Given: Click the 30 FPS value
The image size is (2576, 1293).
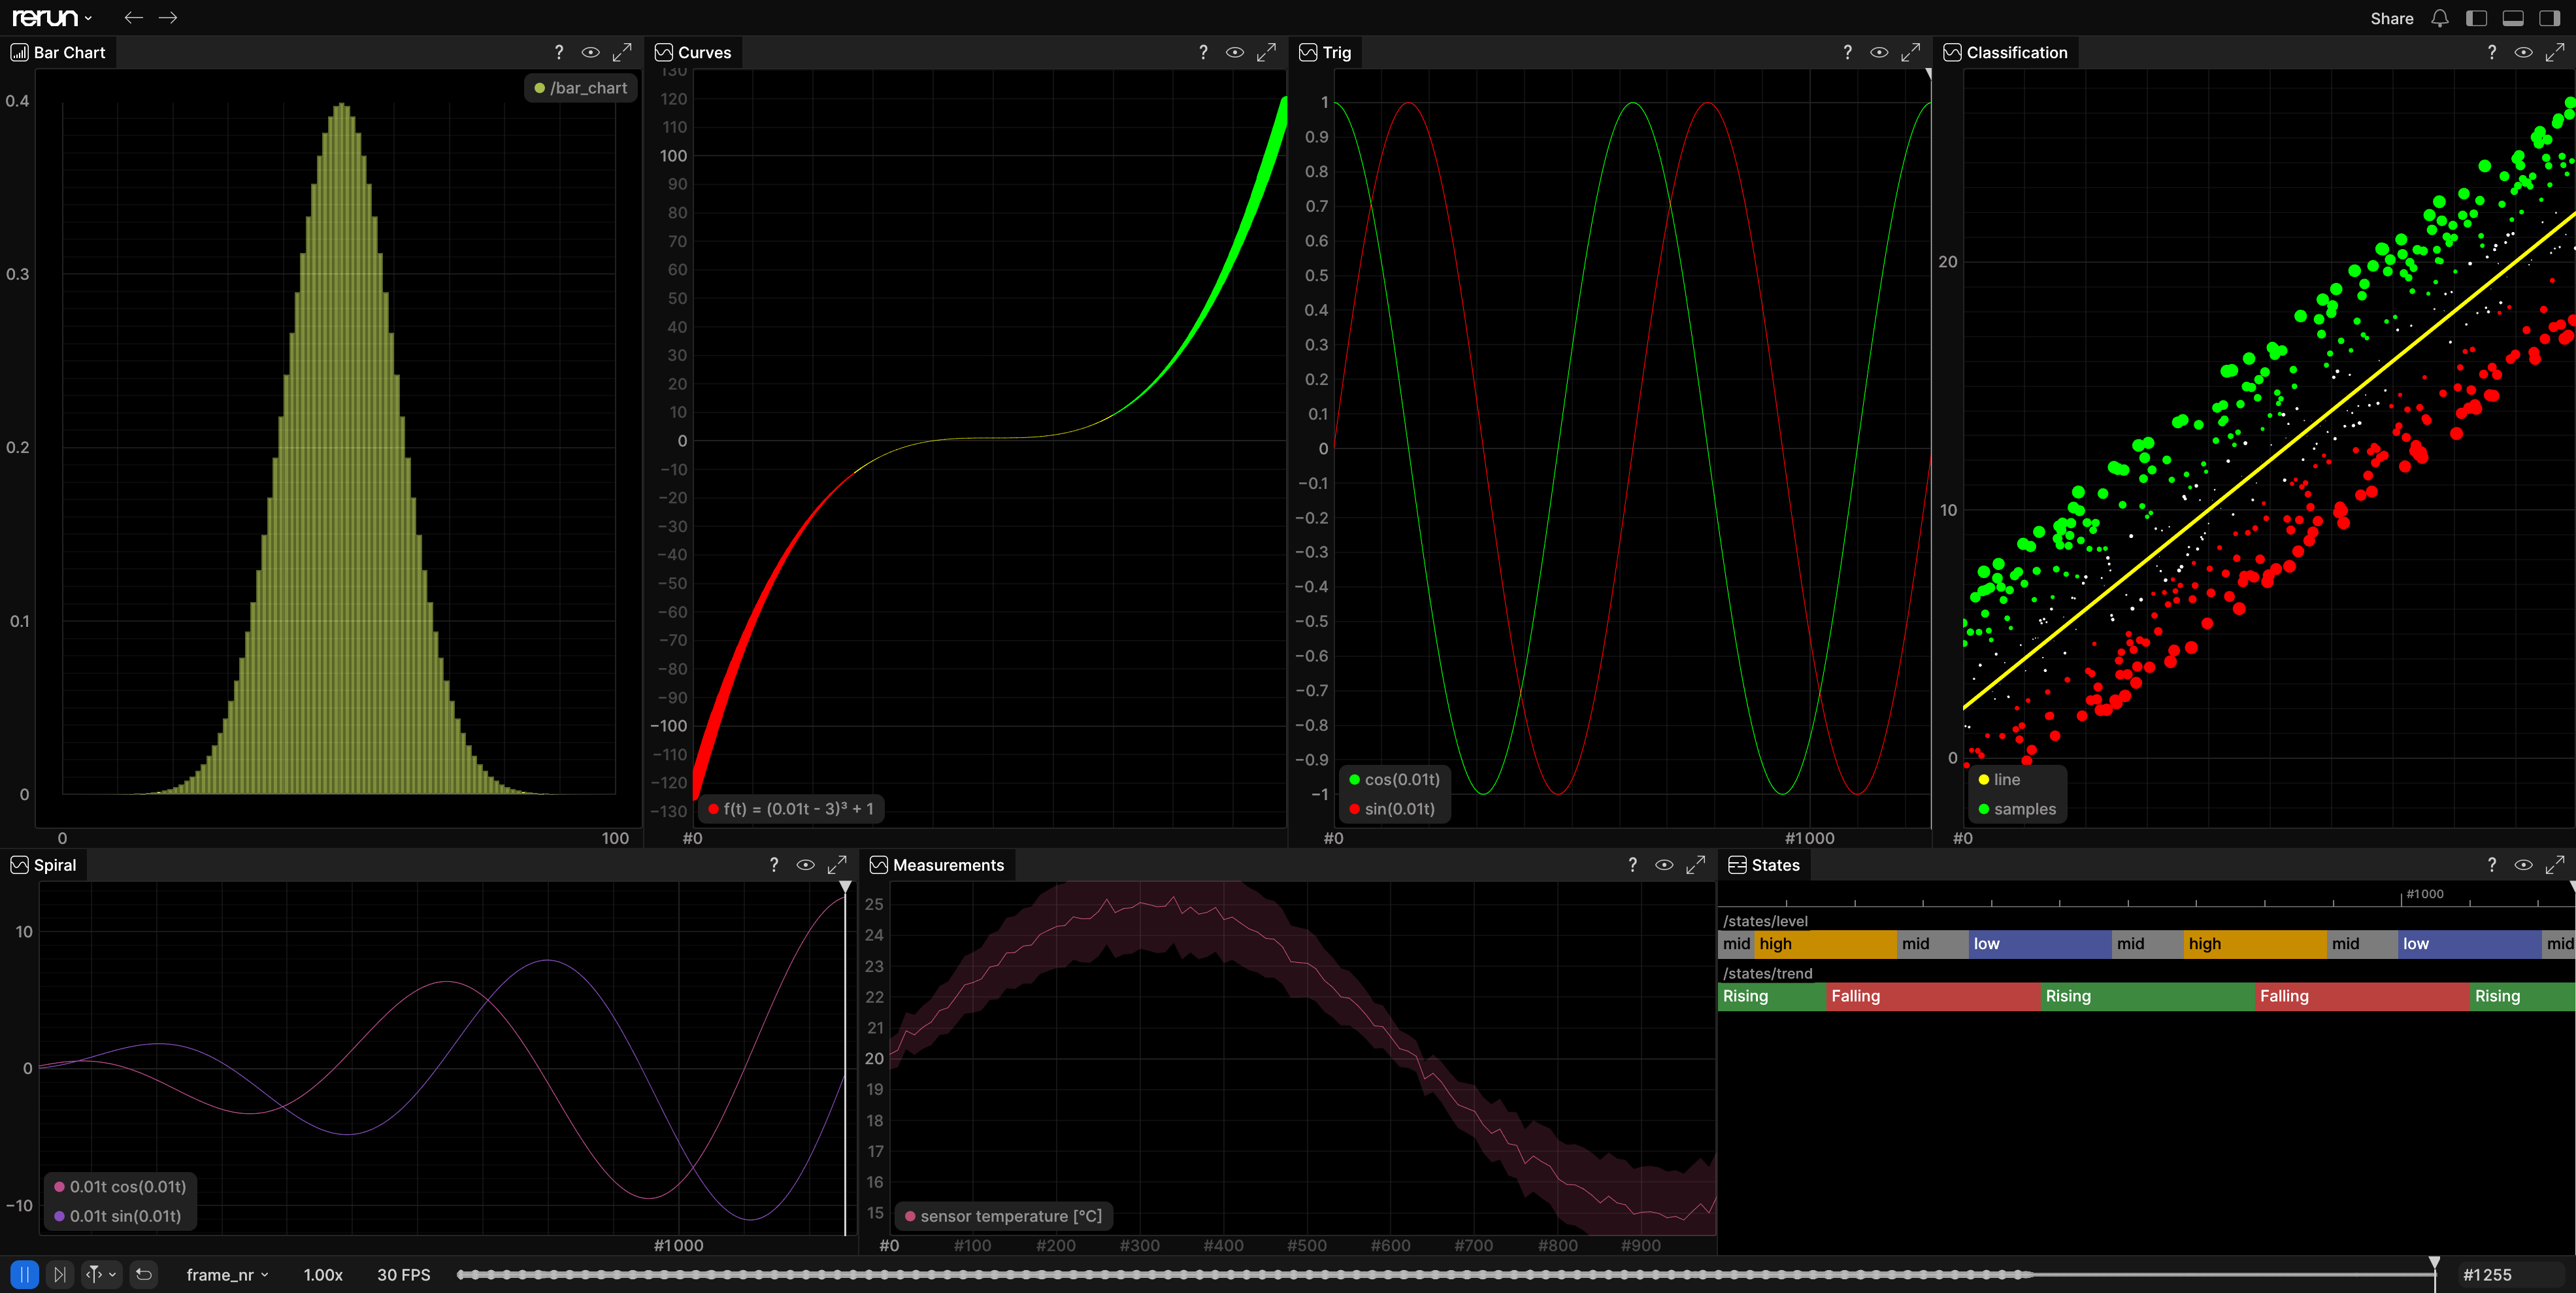Looking at the screenshot, I should (x=404, y=1274).
